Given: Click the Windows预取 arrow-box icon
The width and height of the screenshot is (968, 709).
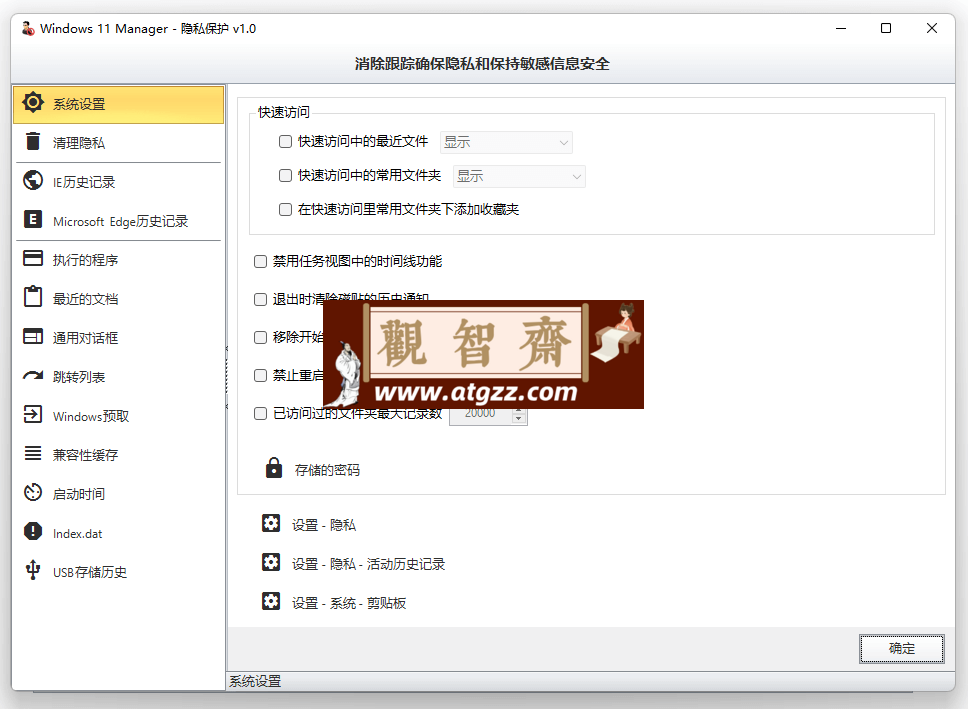Looking at the screenshot, I should (x=33, y=414).
